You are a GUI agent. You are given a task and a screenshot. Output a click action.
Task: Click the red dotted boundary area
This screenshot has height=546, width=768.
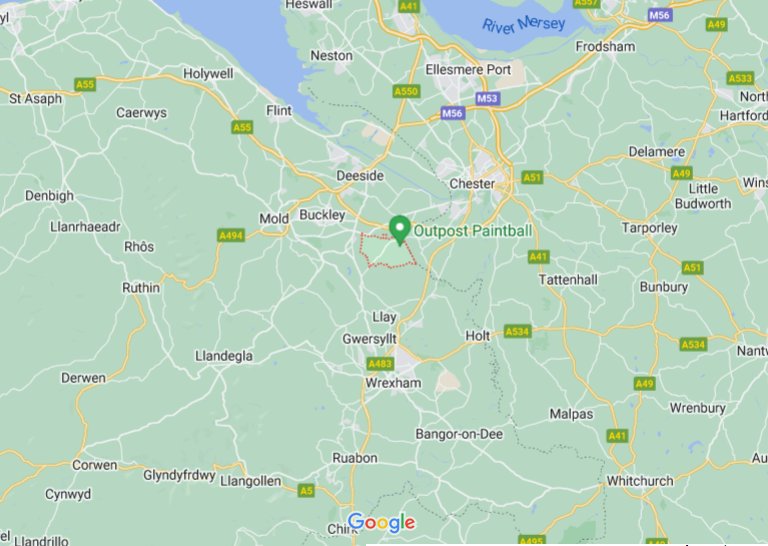388,251
